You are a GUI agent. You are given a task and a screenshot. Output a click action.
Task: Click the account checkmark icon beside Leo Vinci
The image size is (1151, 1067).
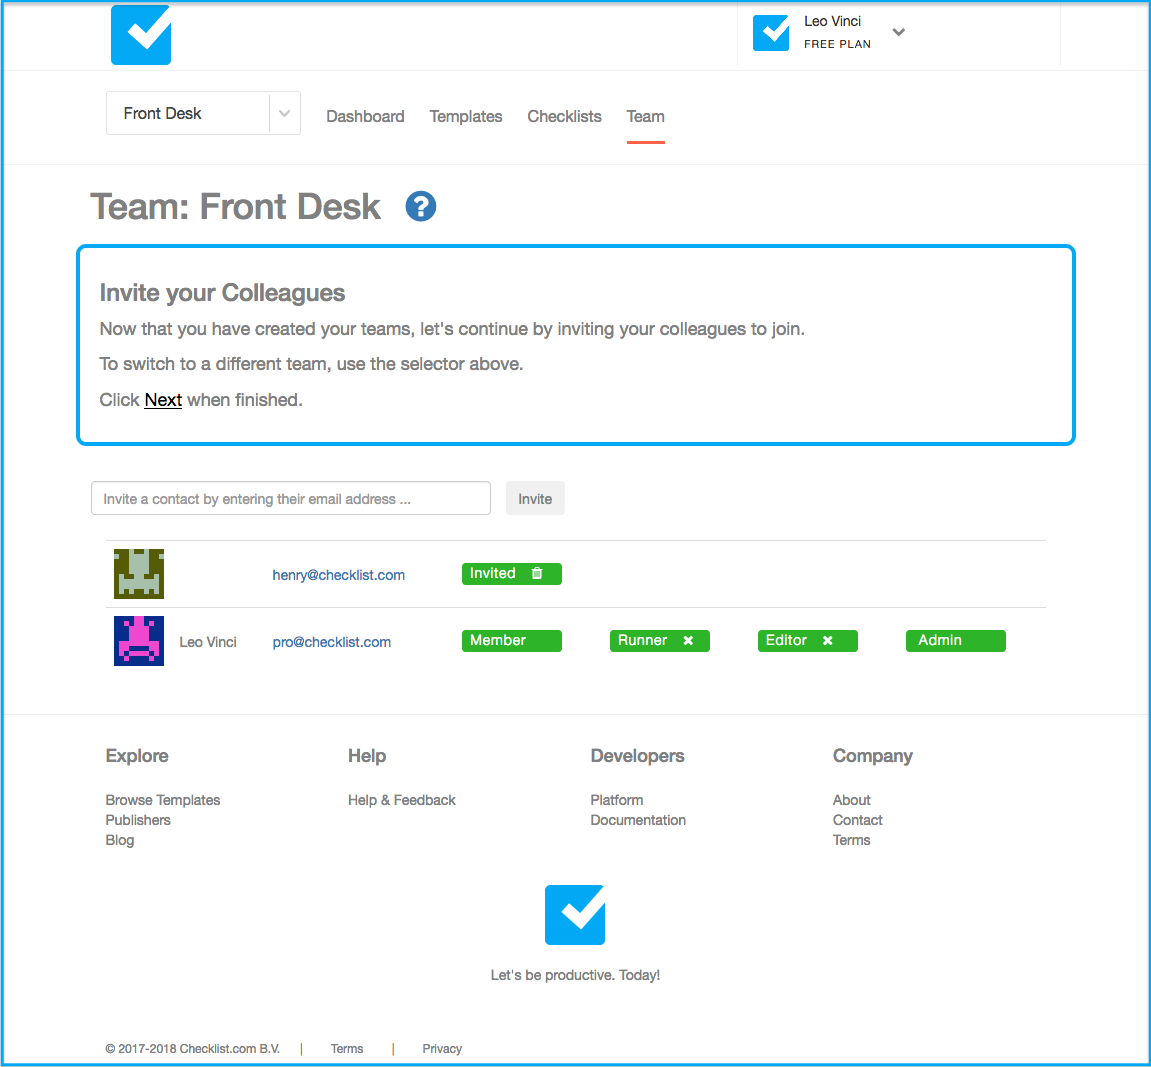point(771,33)
